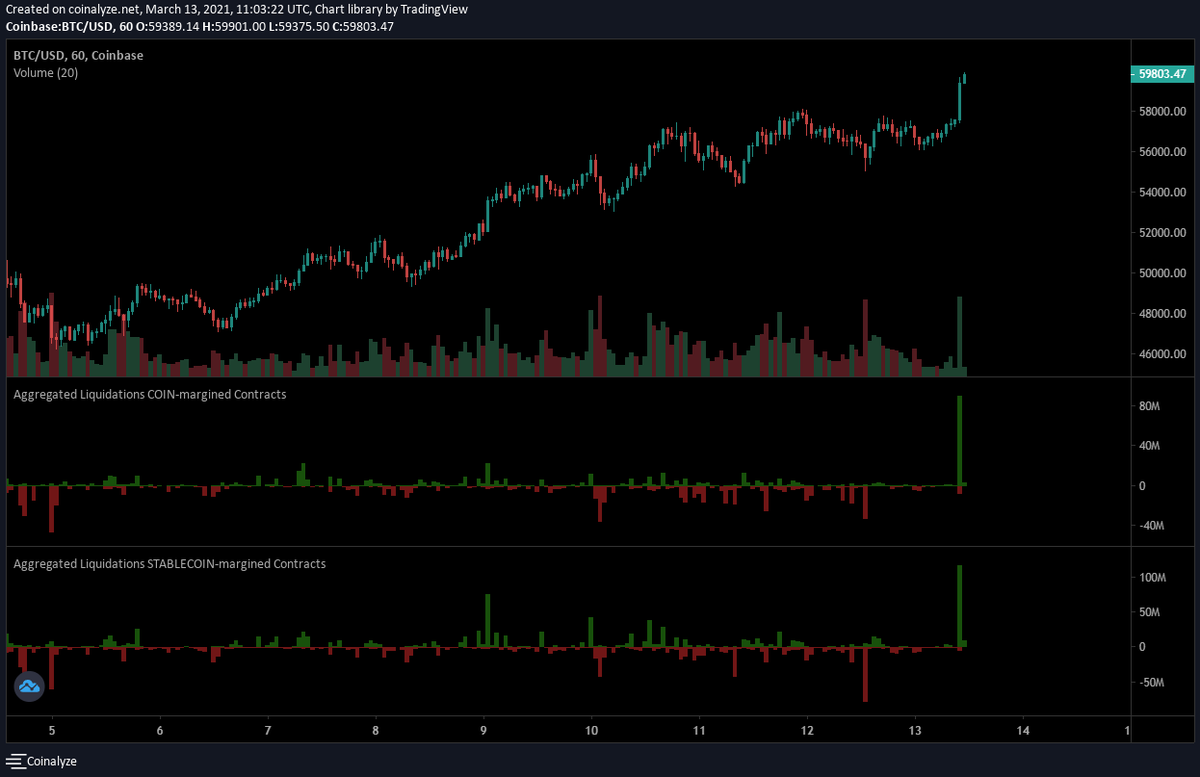The width and height of the screenshot is (1200, 777).
Task: Click date 14 on the time axis
Action: (x=1023, y=731)
